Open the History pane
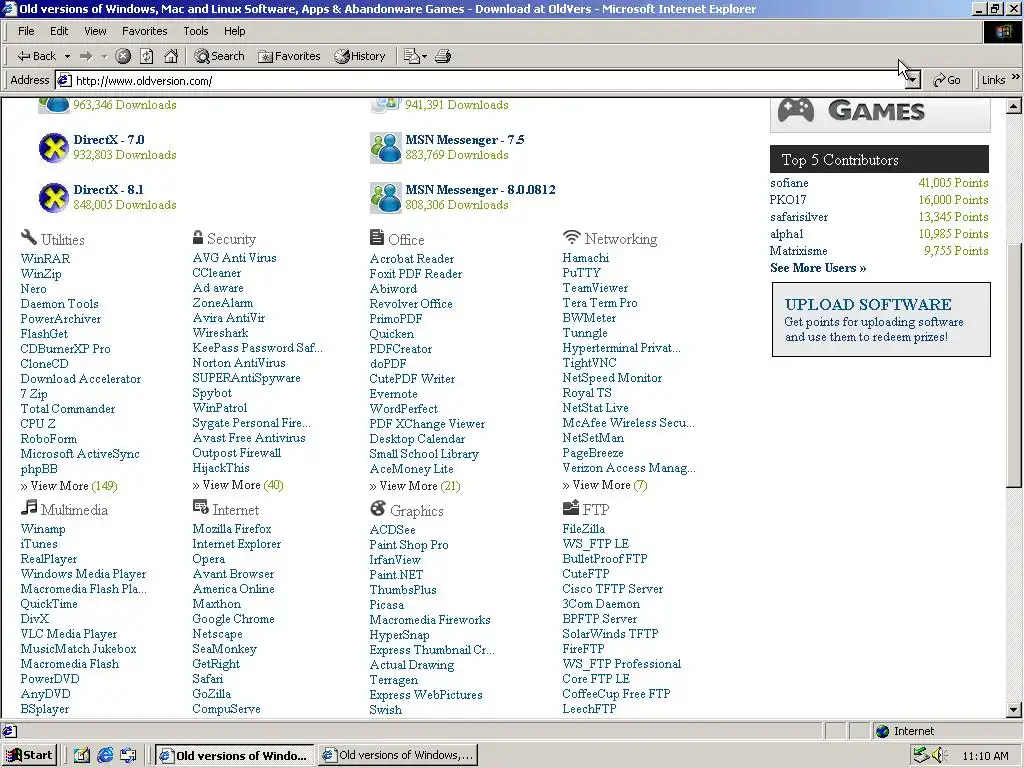1024x768 pixels. point(360,56)
